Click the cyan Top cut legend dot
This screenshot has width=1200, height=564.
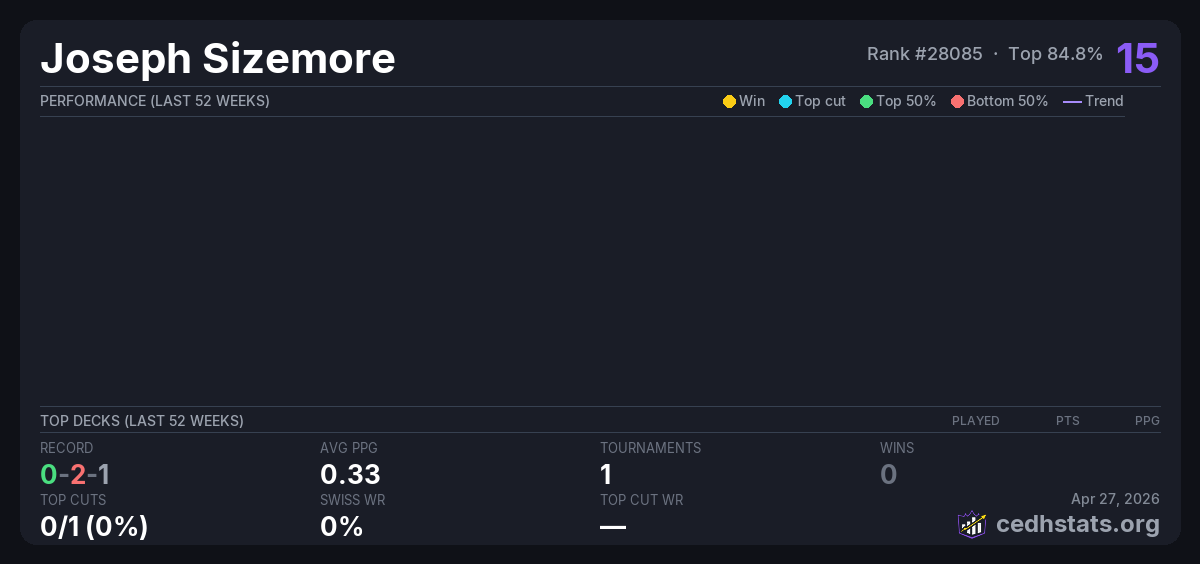tap(785, 101)
